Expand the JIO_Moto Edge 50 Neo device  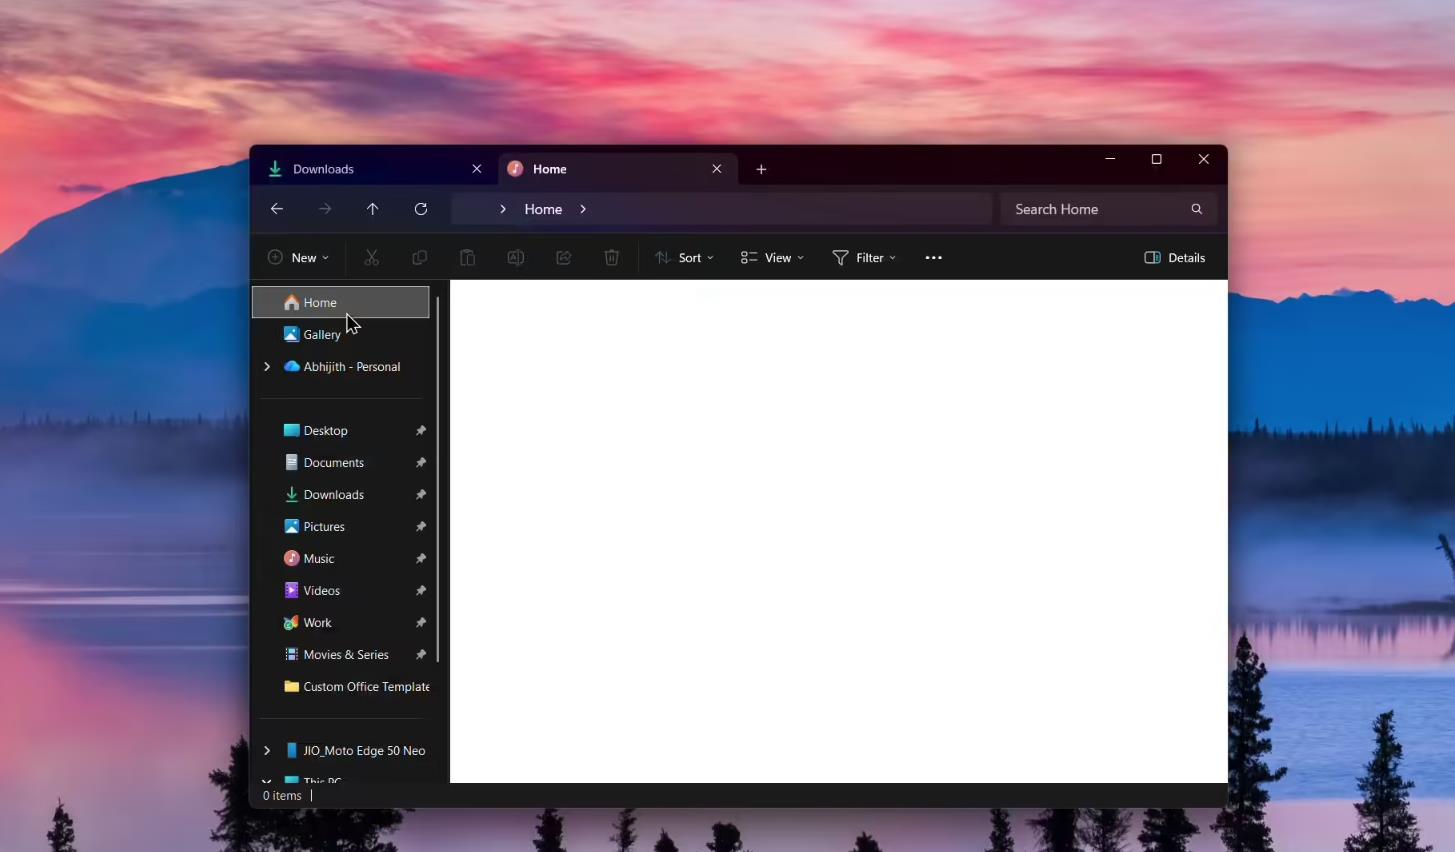click(266, 750)
